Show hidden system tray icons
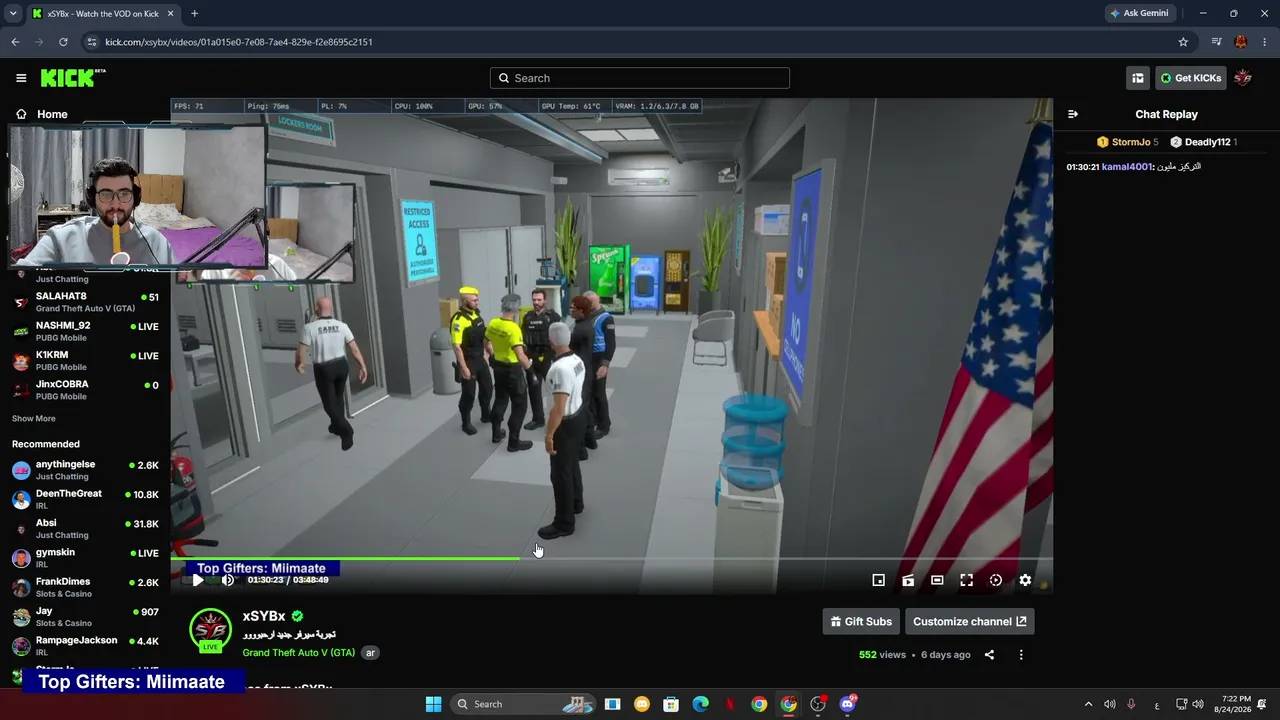 click(1088, 704)
